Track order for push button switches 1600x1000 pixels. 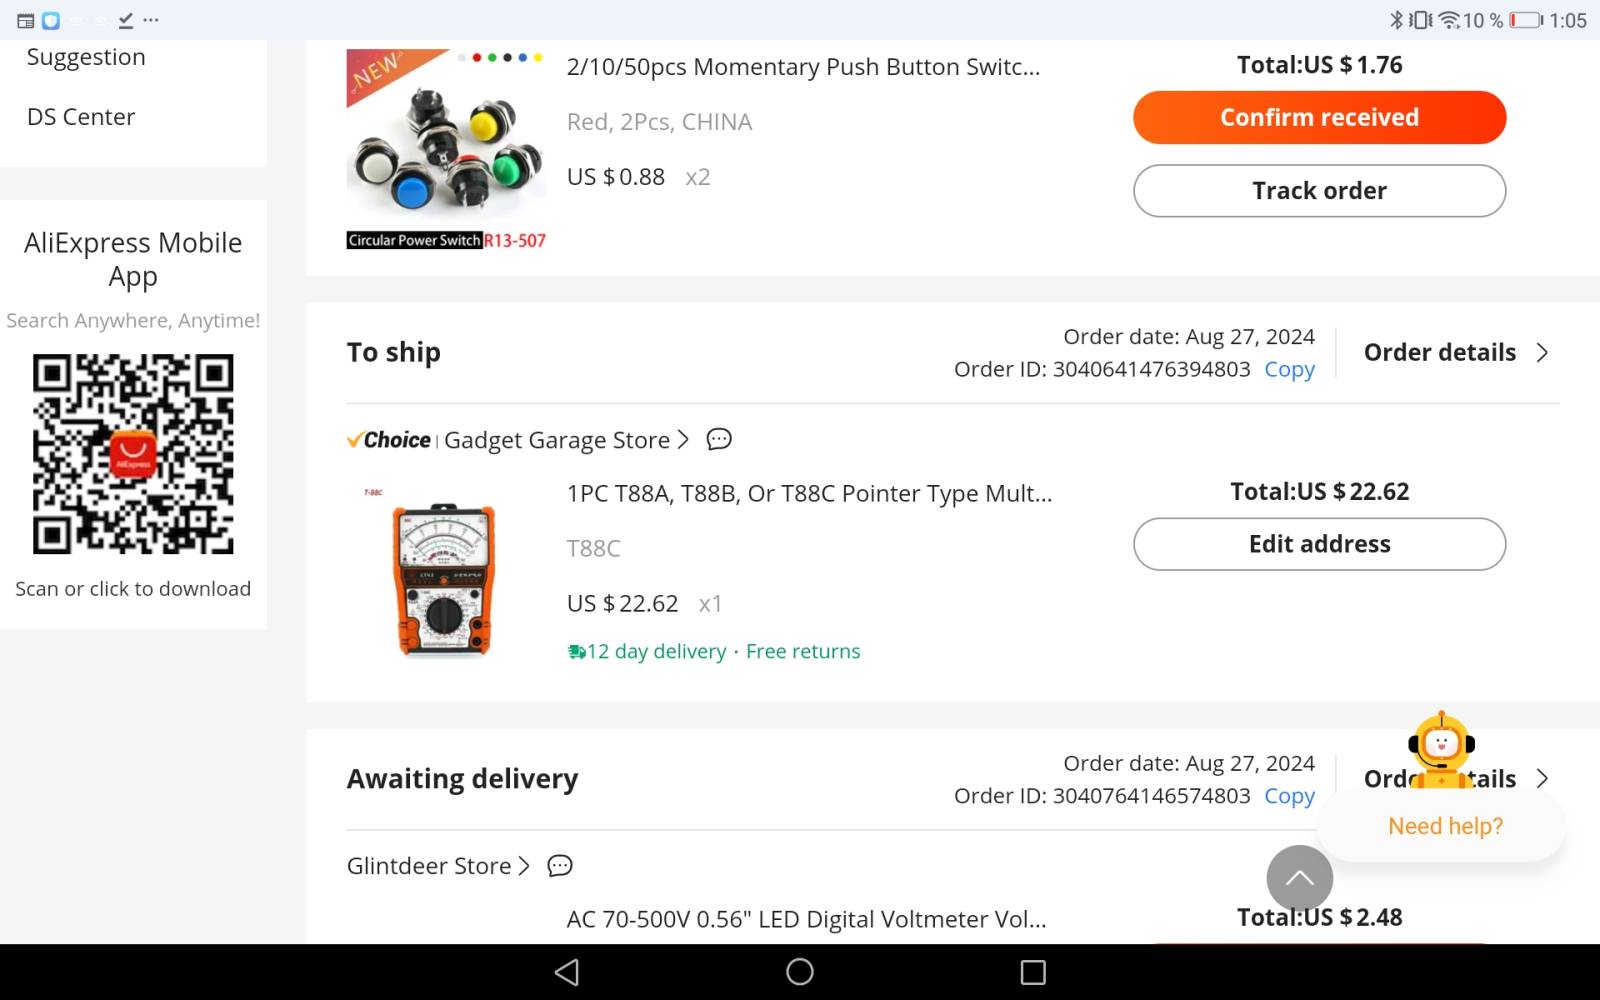coord(1319,191)
